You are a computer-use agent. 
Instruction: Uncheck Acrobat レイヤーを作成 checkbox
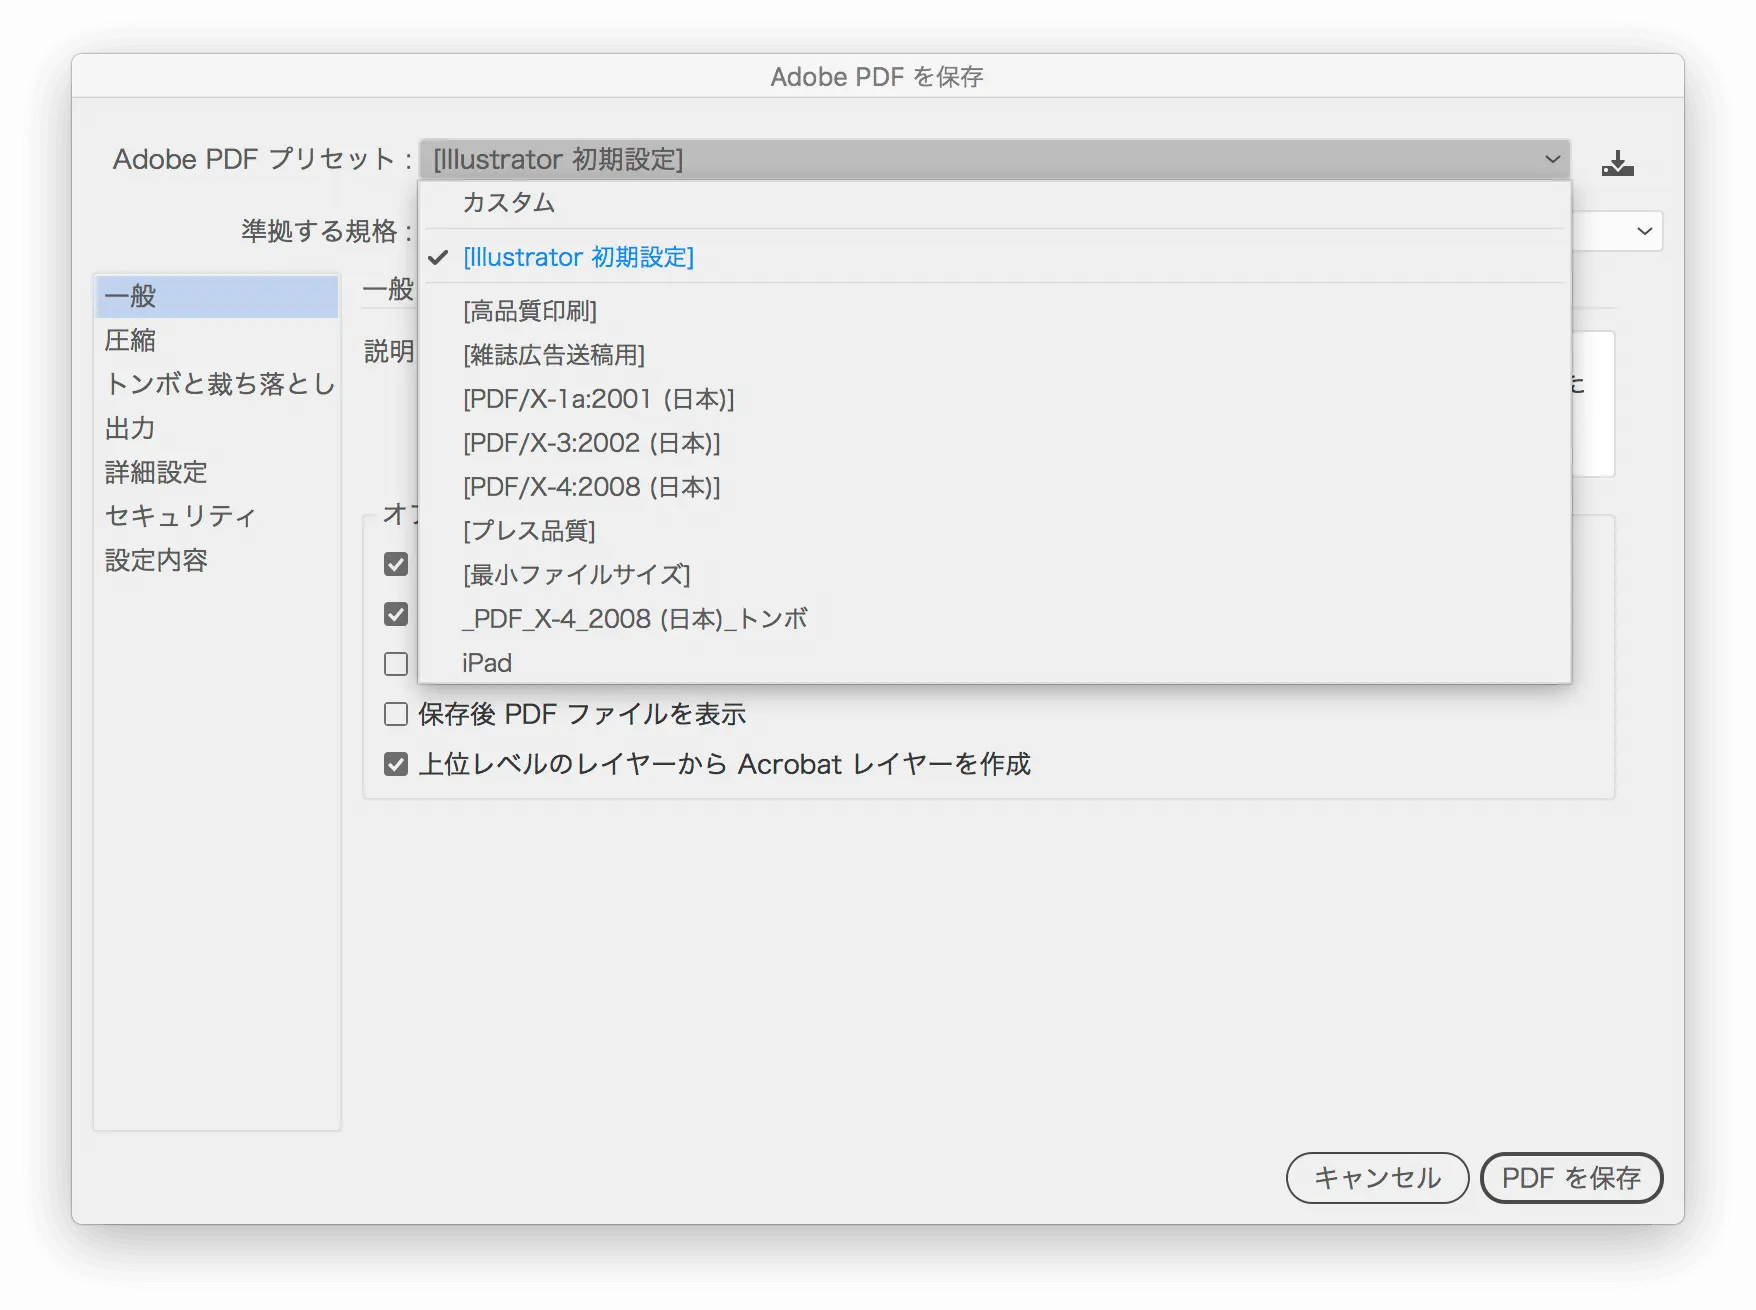click(396, 765)
